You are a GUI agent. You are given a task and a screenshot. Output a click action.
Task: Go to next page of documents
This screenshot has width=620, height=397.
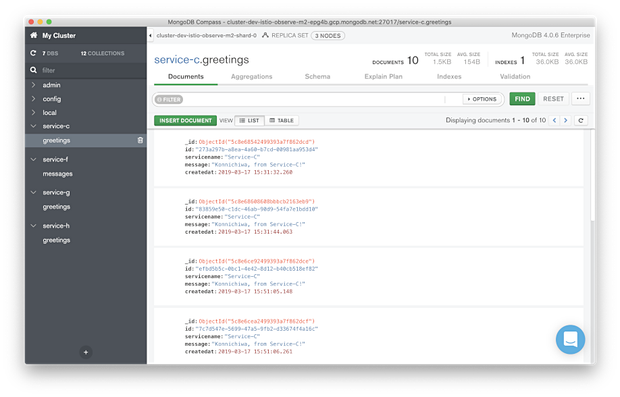565,120
